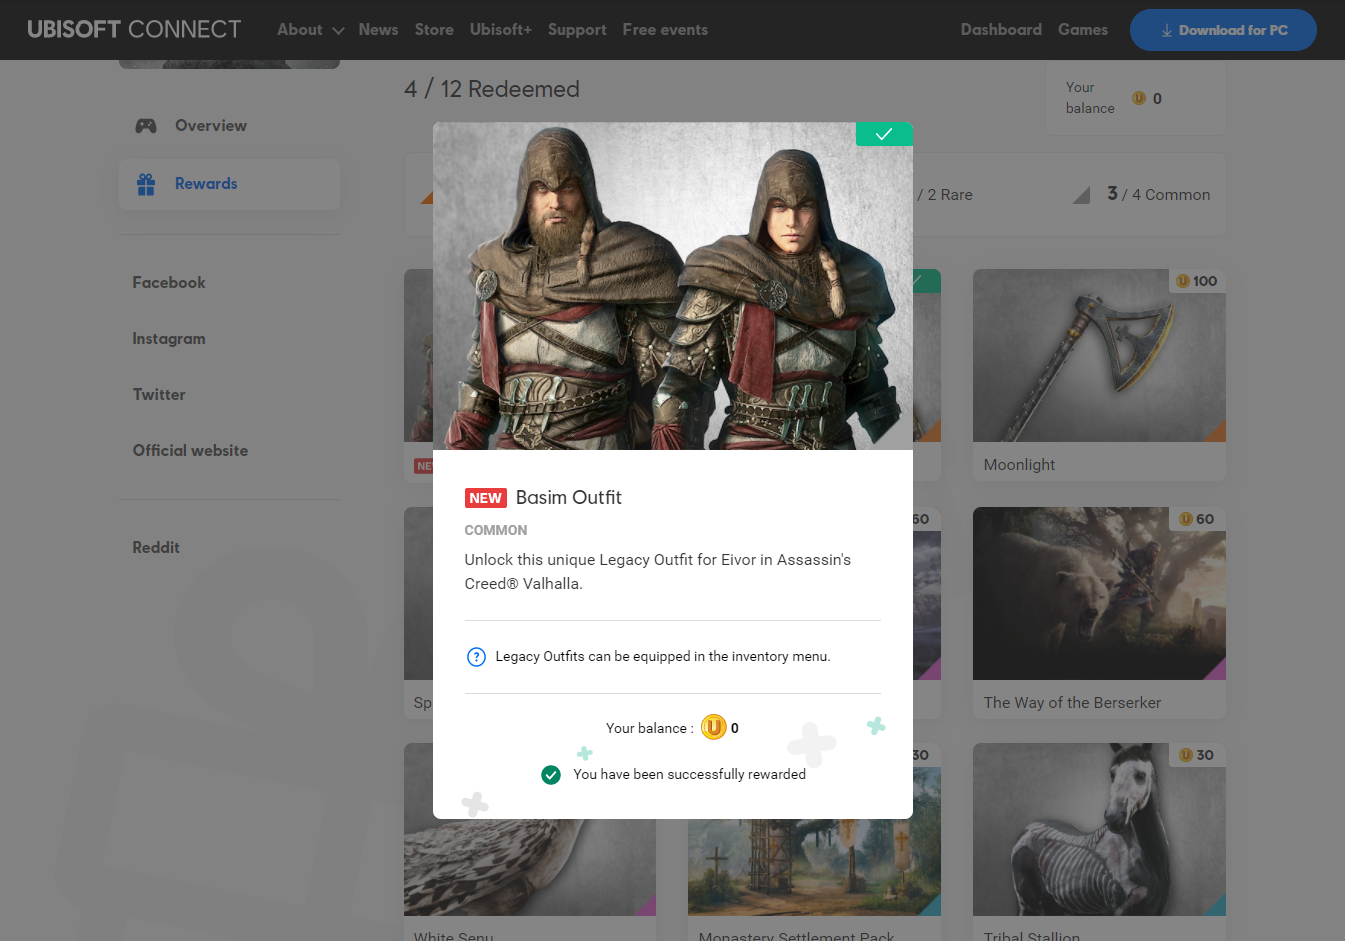Click the download arrow icon in header

(1166, 31)
